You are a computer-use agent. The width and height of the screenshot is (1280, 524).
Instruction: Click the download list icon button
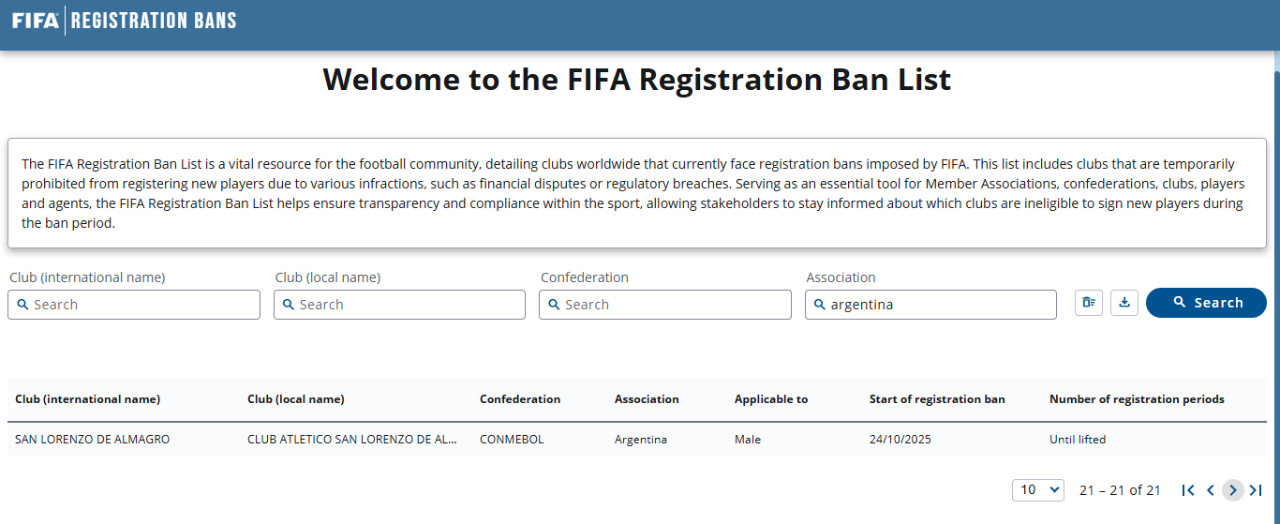pos(1124,302)
